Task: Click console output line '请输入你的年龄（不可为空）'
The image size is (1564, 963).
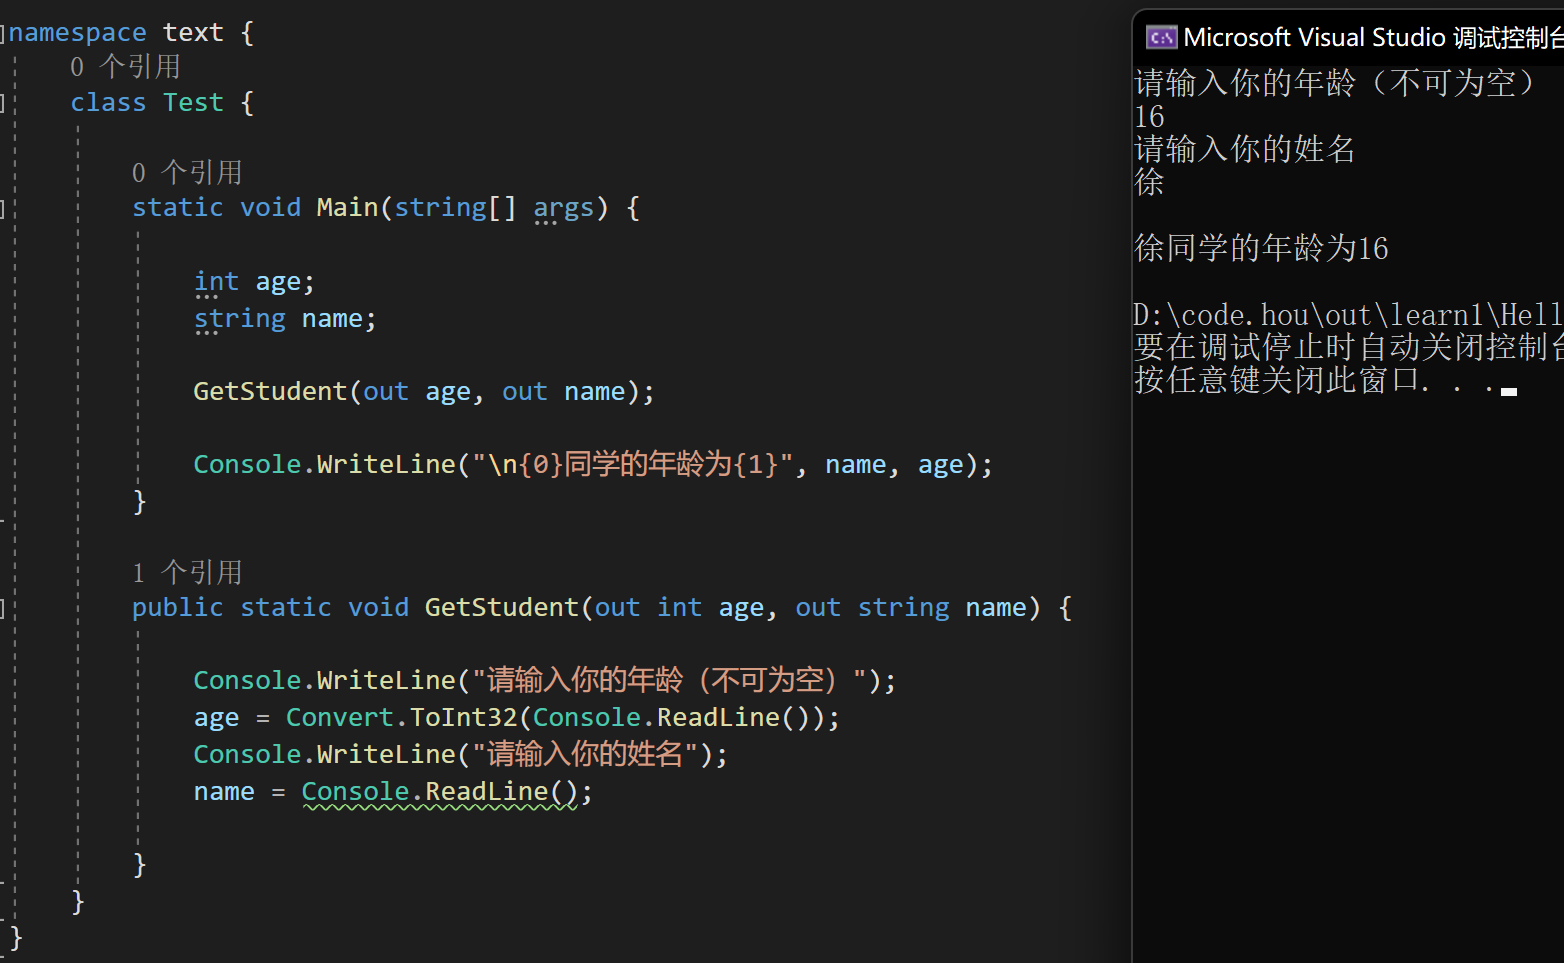Action: point(1335,83)
